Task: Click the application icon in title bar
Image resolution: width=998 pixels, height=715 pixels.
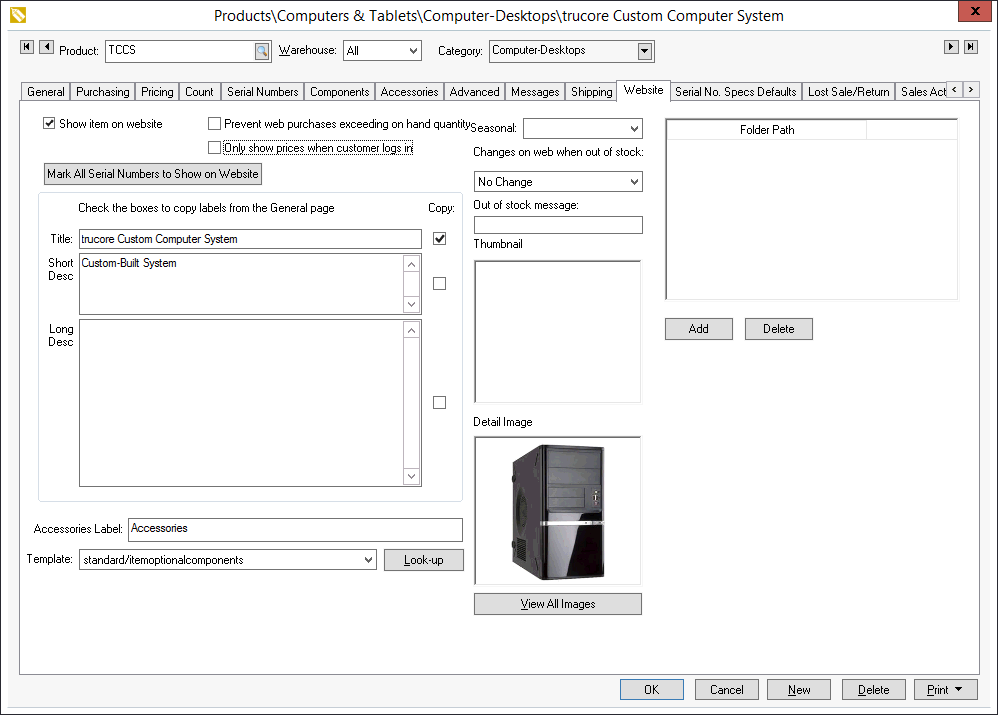Action: click(x=16, y=15)
